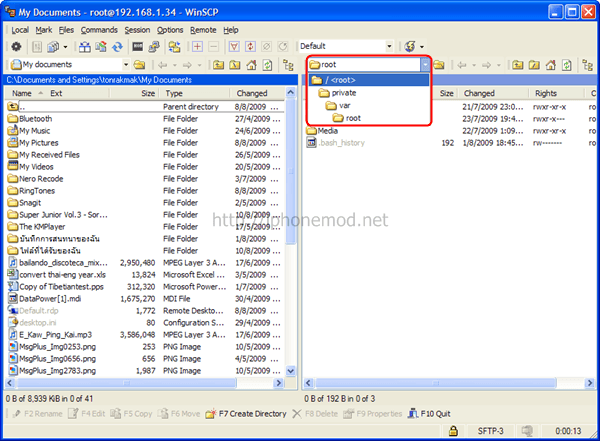Select the Bluetooth folder in local panel
Viewport: 600px width, 441px height.
pos(30,119)
